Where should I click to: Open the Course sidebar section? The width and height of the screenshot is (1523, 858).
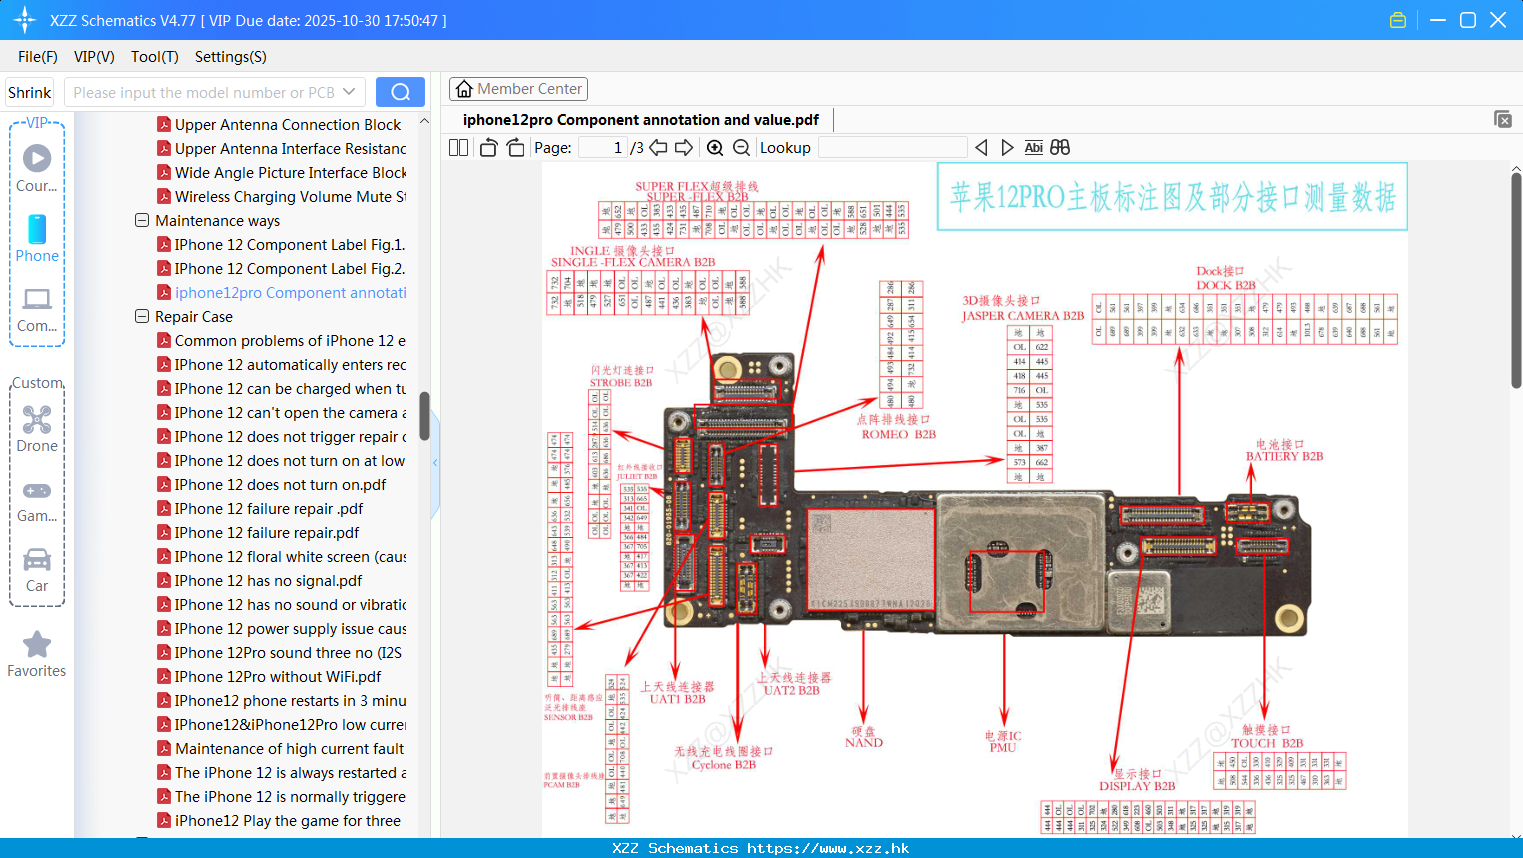37,168
